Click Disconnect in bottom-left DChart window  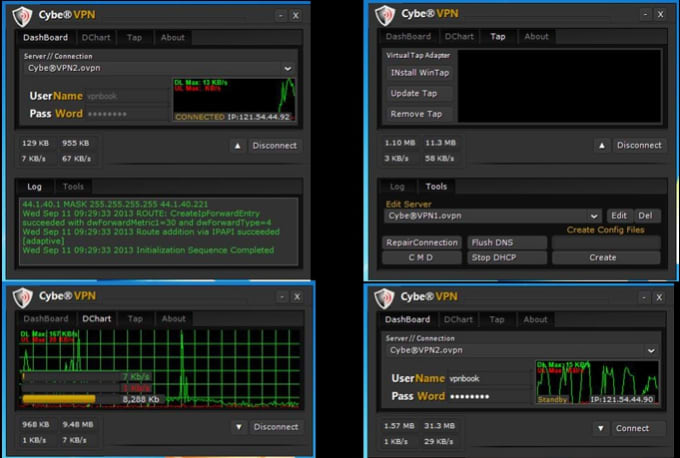coord(276,427)
